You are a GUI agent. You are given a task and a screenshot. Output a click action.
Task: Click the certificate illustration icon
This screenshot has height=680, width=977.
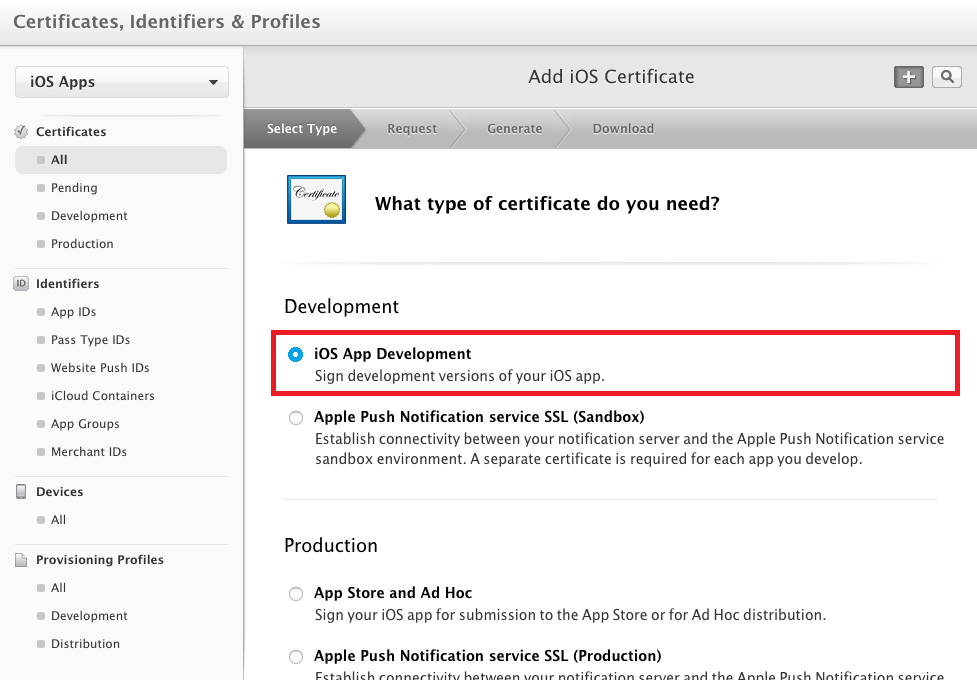[317, 199]
